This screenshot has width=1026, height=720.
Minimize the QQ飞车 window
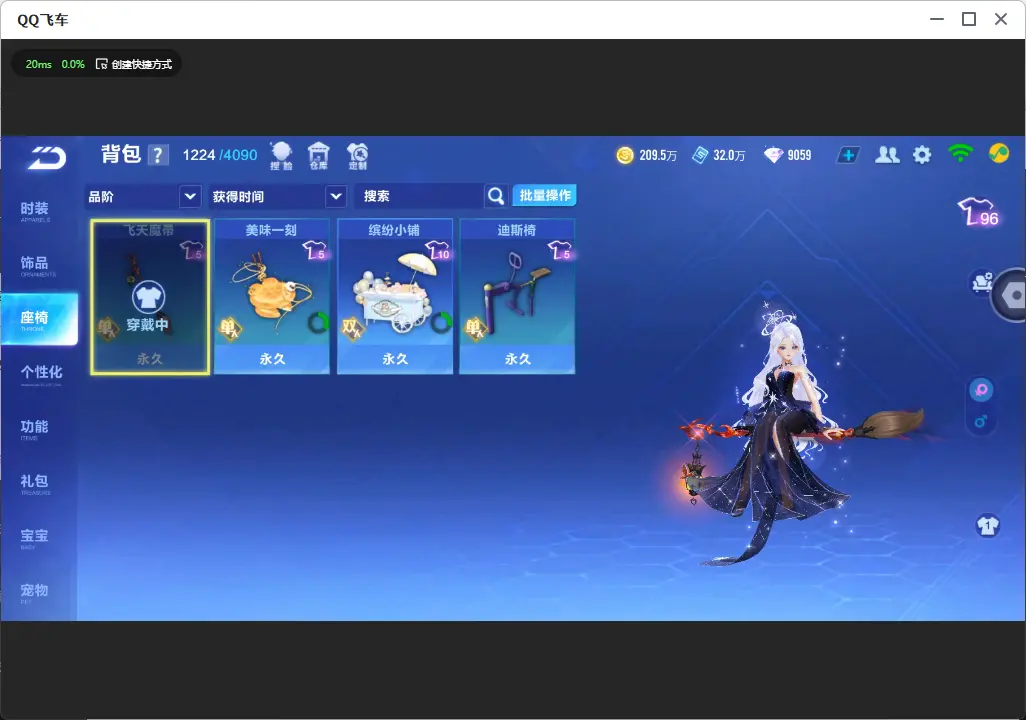(x=937, y=20)
